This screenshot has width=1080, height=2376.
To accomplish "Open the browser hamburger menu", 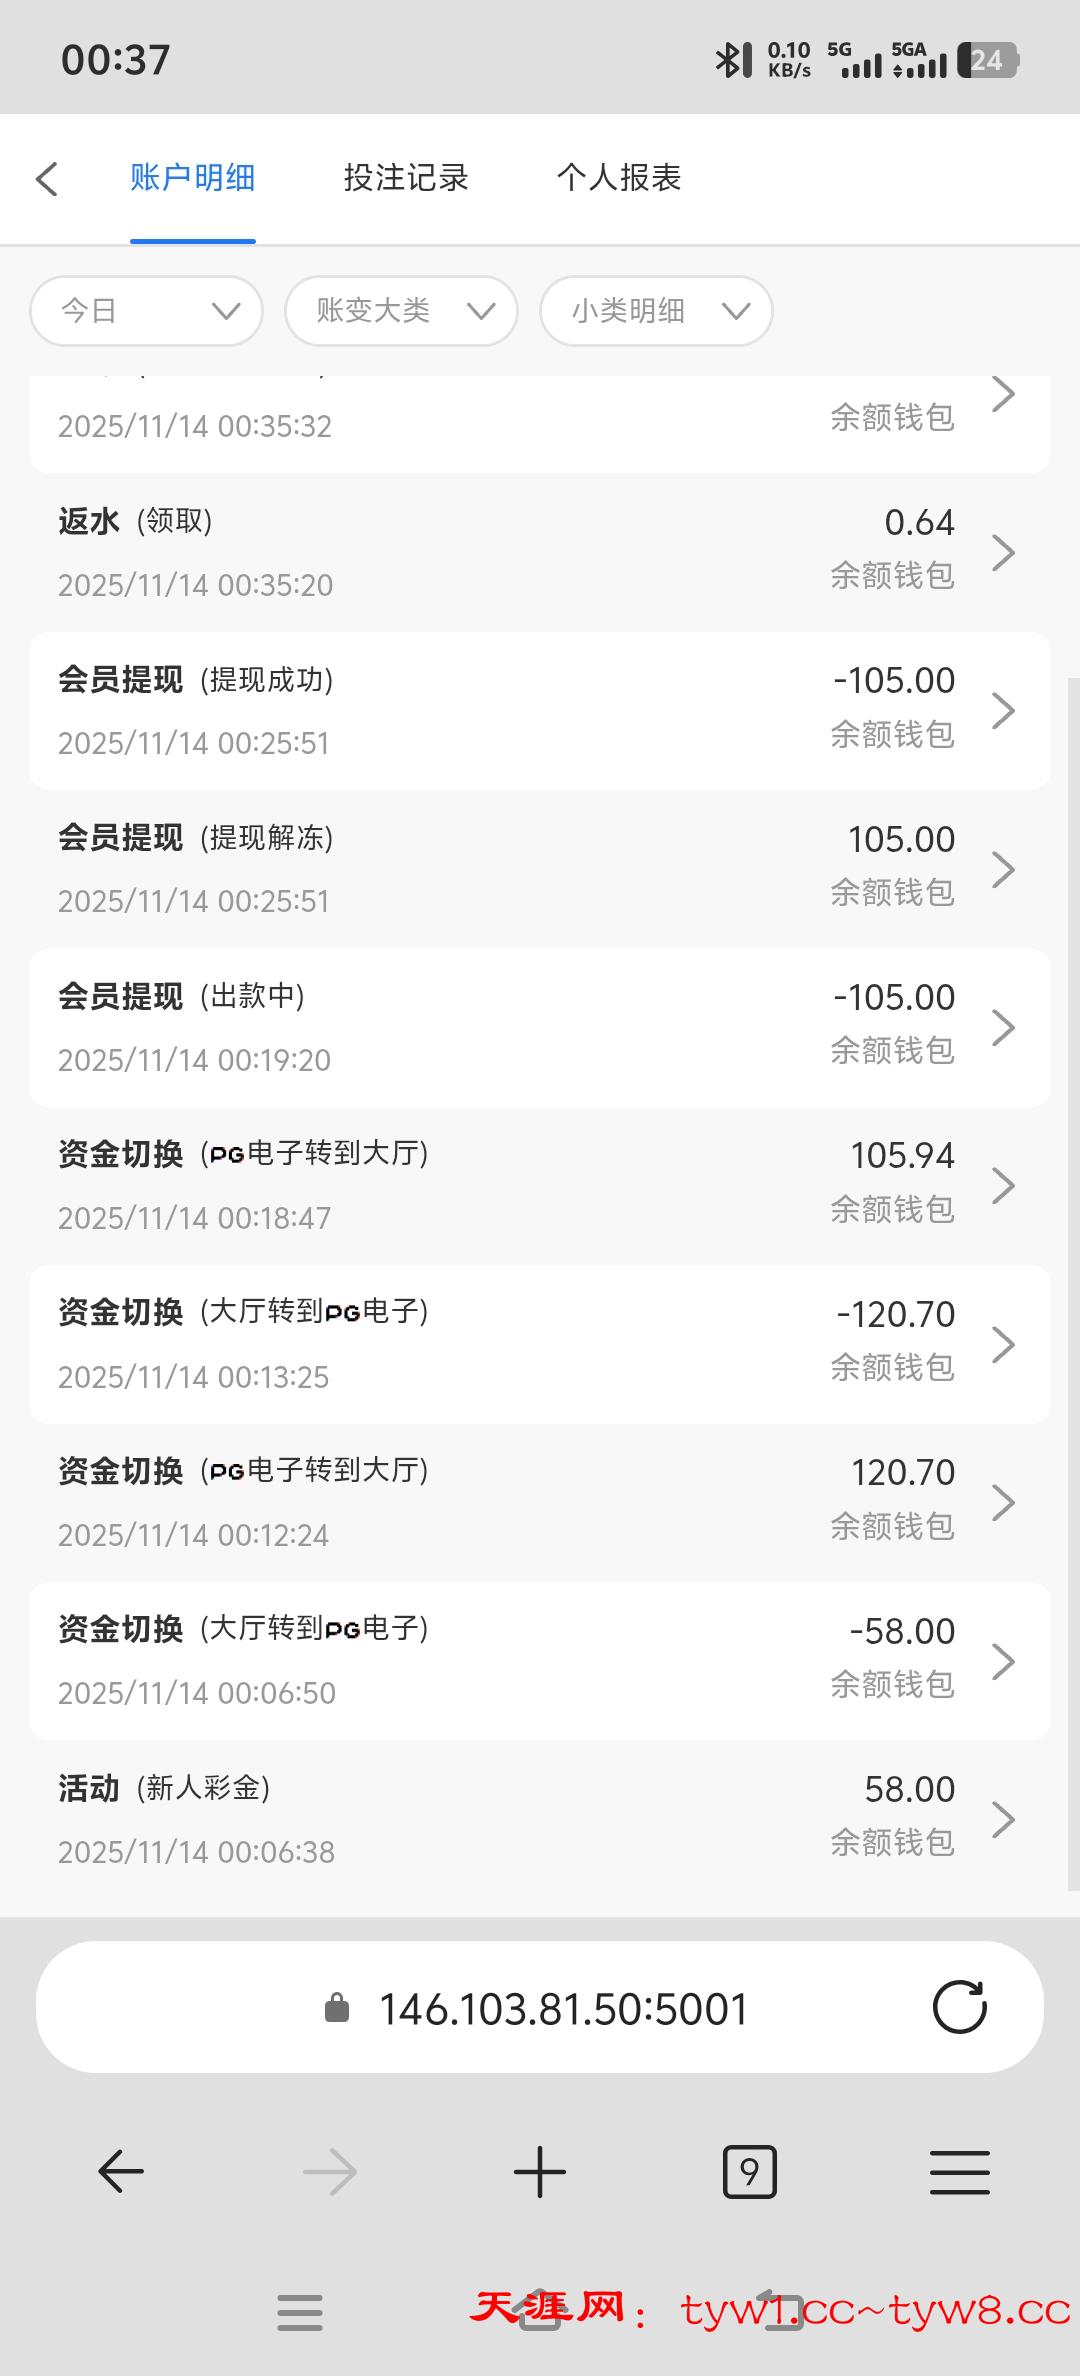I will click(959, 2172).
